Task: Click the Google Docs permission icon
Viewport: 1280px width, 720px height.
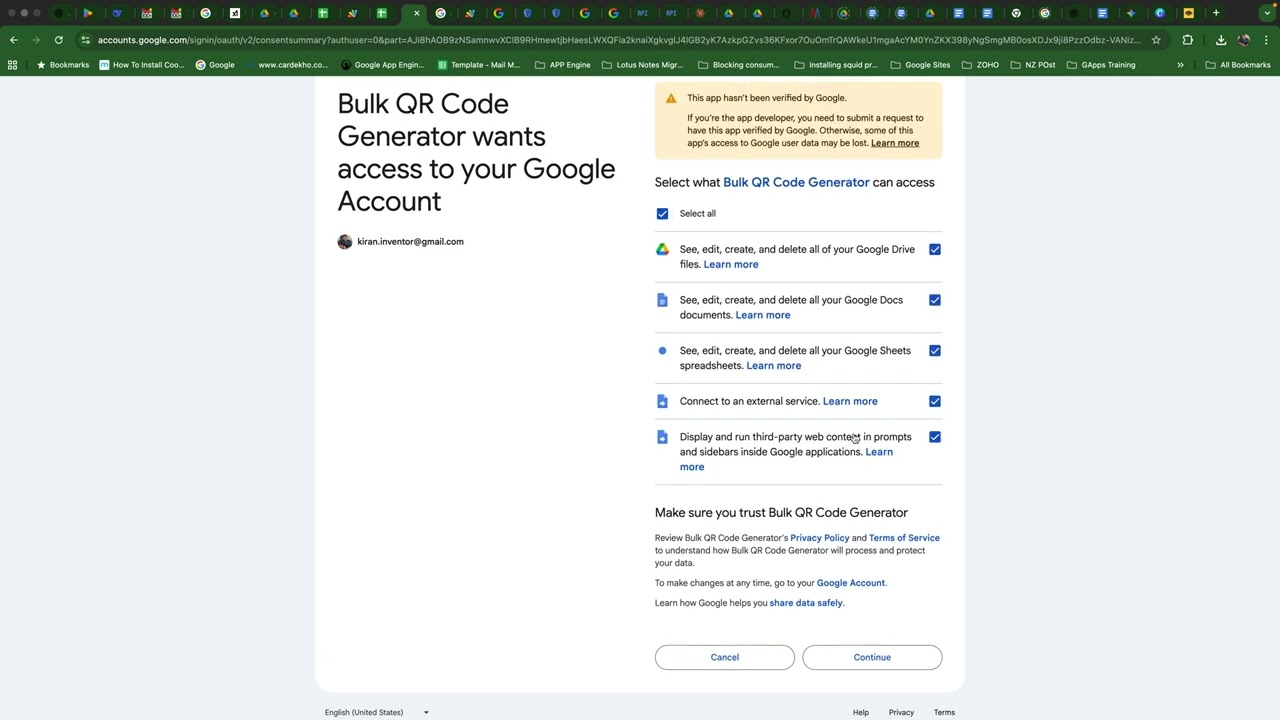Action: pos(662,300)
